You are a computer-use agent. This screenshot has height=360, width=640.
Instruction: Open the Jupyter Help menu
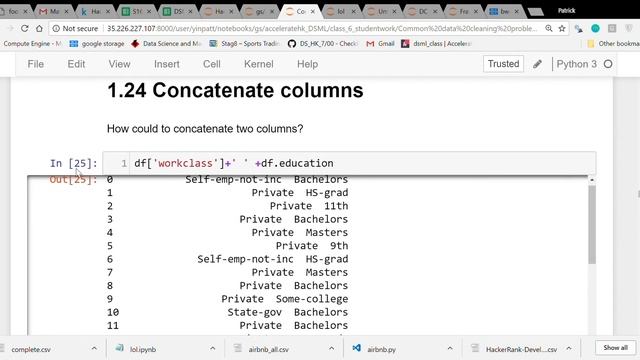307,64
